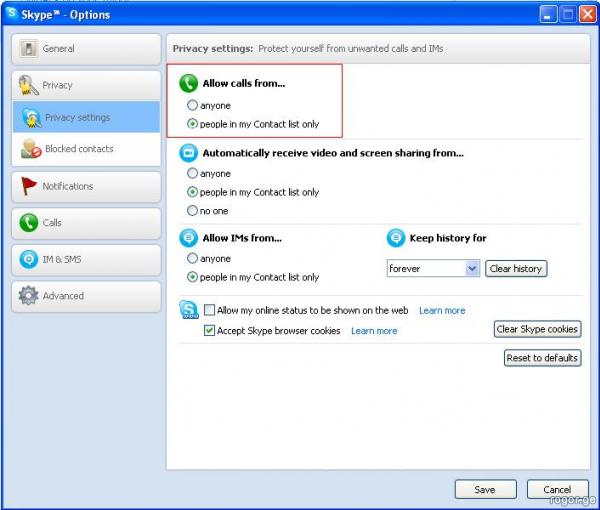Enable online status shown on the web

point(209,310)
